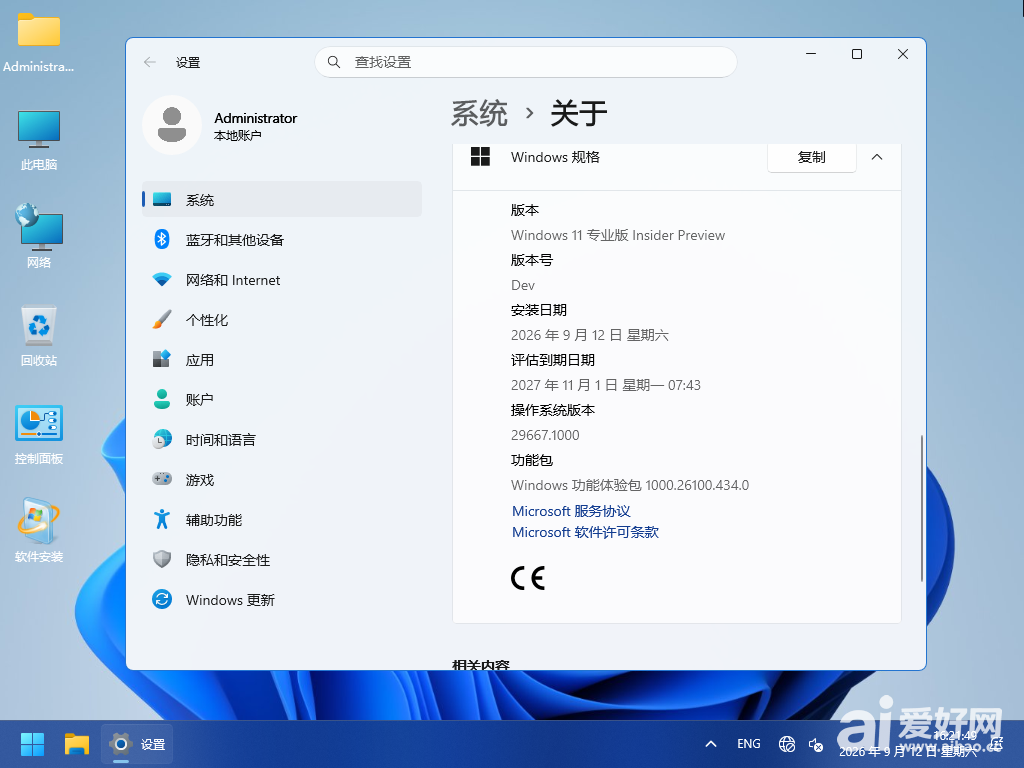Click the shield icon for 隐私和安全性
The width and height of the screenshot is (1024, 768).
tap(162, 559)
